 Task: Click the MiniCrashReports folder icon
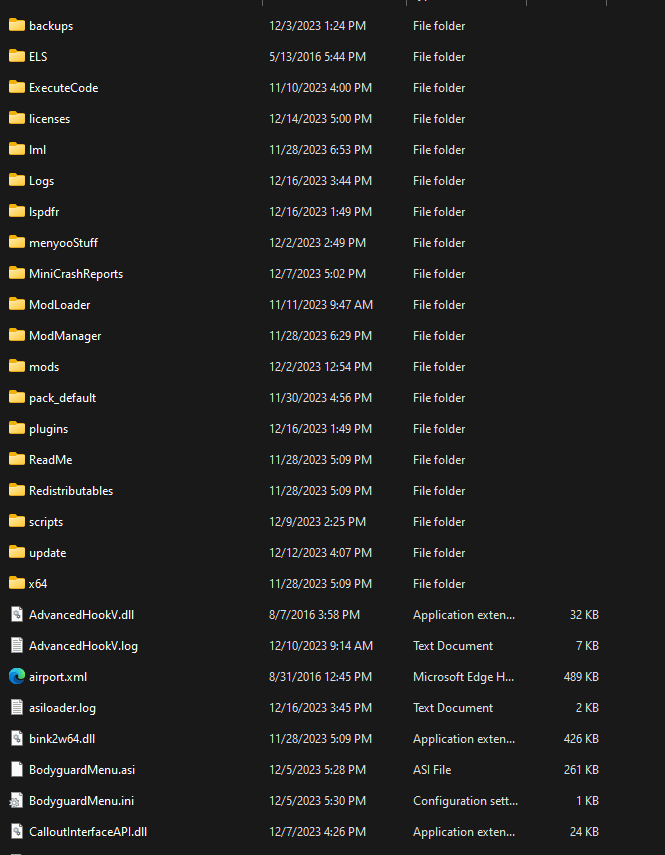tap(17, 273)
